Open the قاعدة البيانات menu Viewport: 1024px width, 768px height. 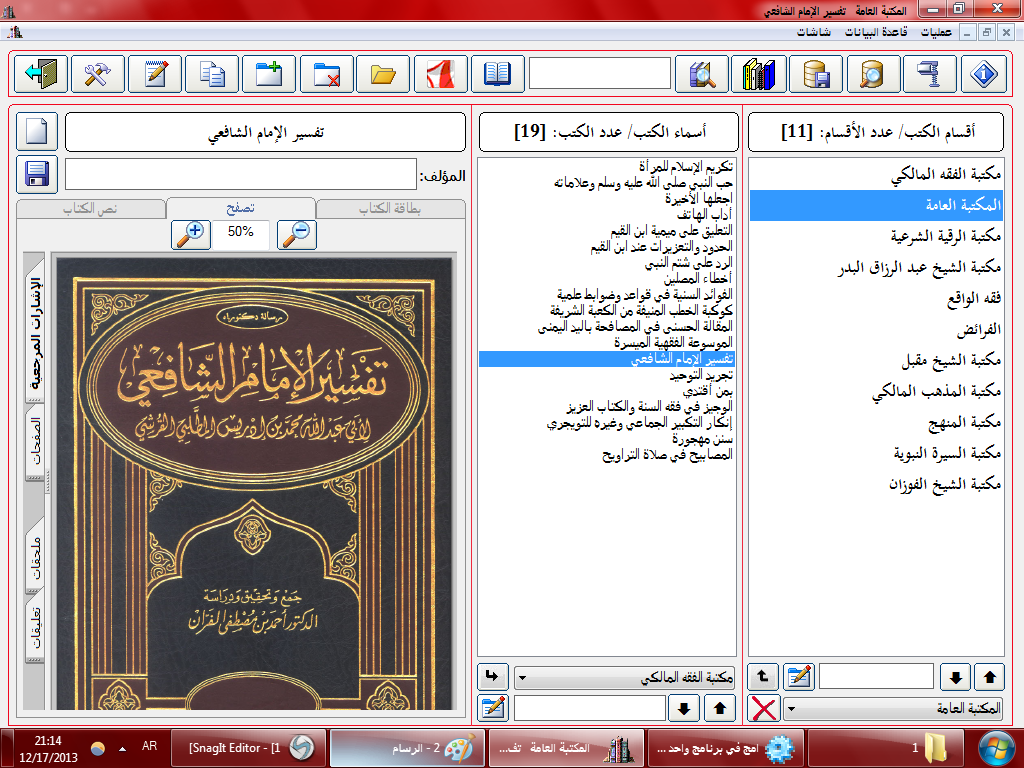coord(876,32)
